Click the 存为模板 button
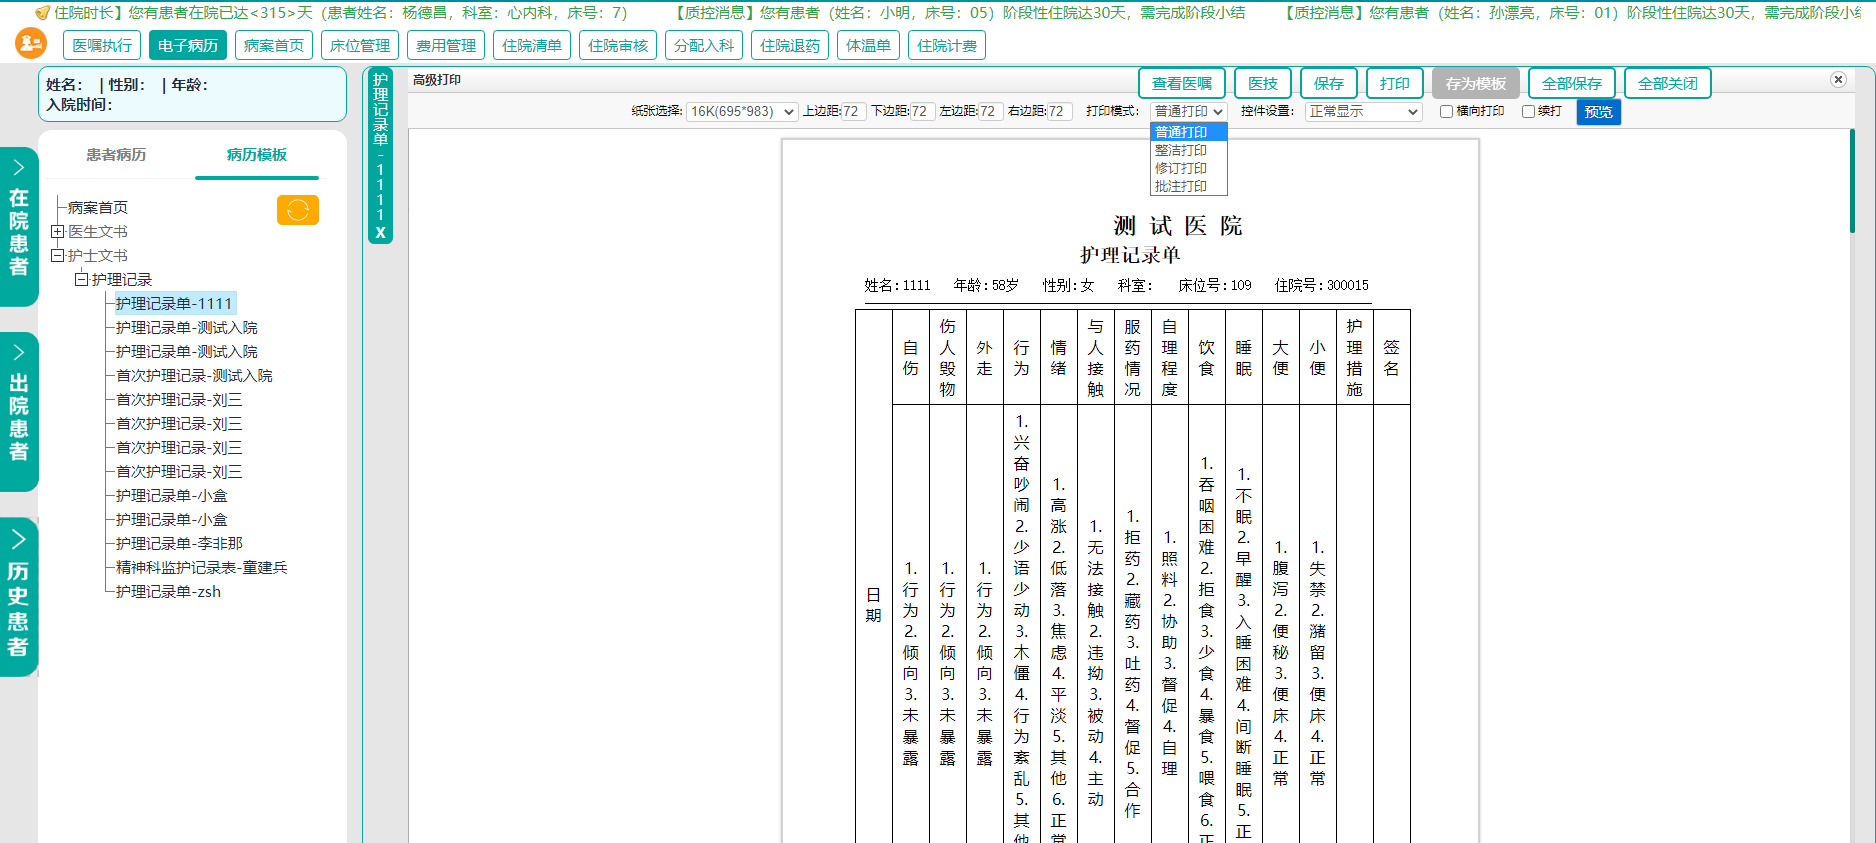 tap(1476, 84)
